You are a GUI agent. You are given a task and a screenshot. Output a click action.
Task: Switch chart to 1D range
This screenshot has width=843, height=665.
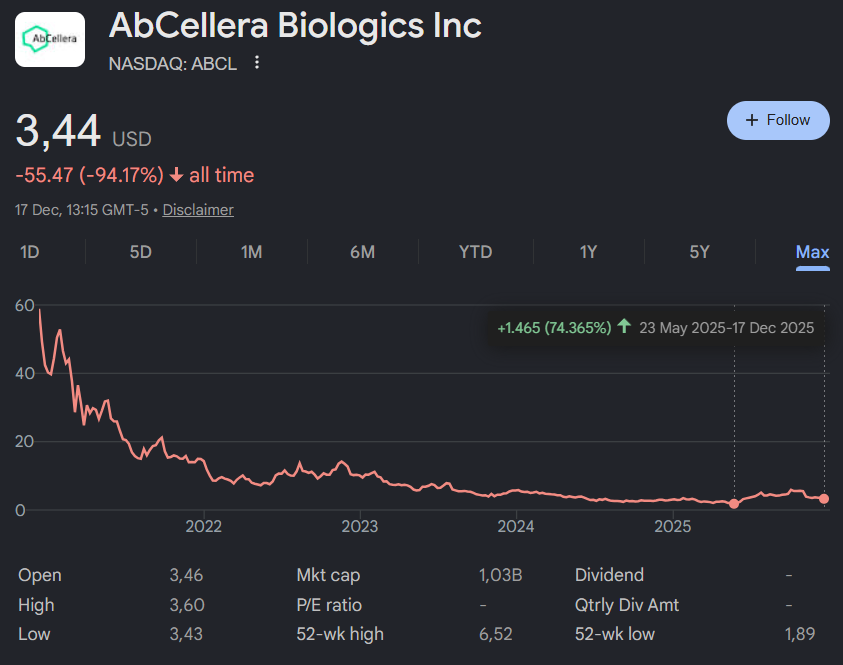30,252
